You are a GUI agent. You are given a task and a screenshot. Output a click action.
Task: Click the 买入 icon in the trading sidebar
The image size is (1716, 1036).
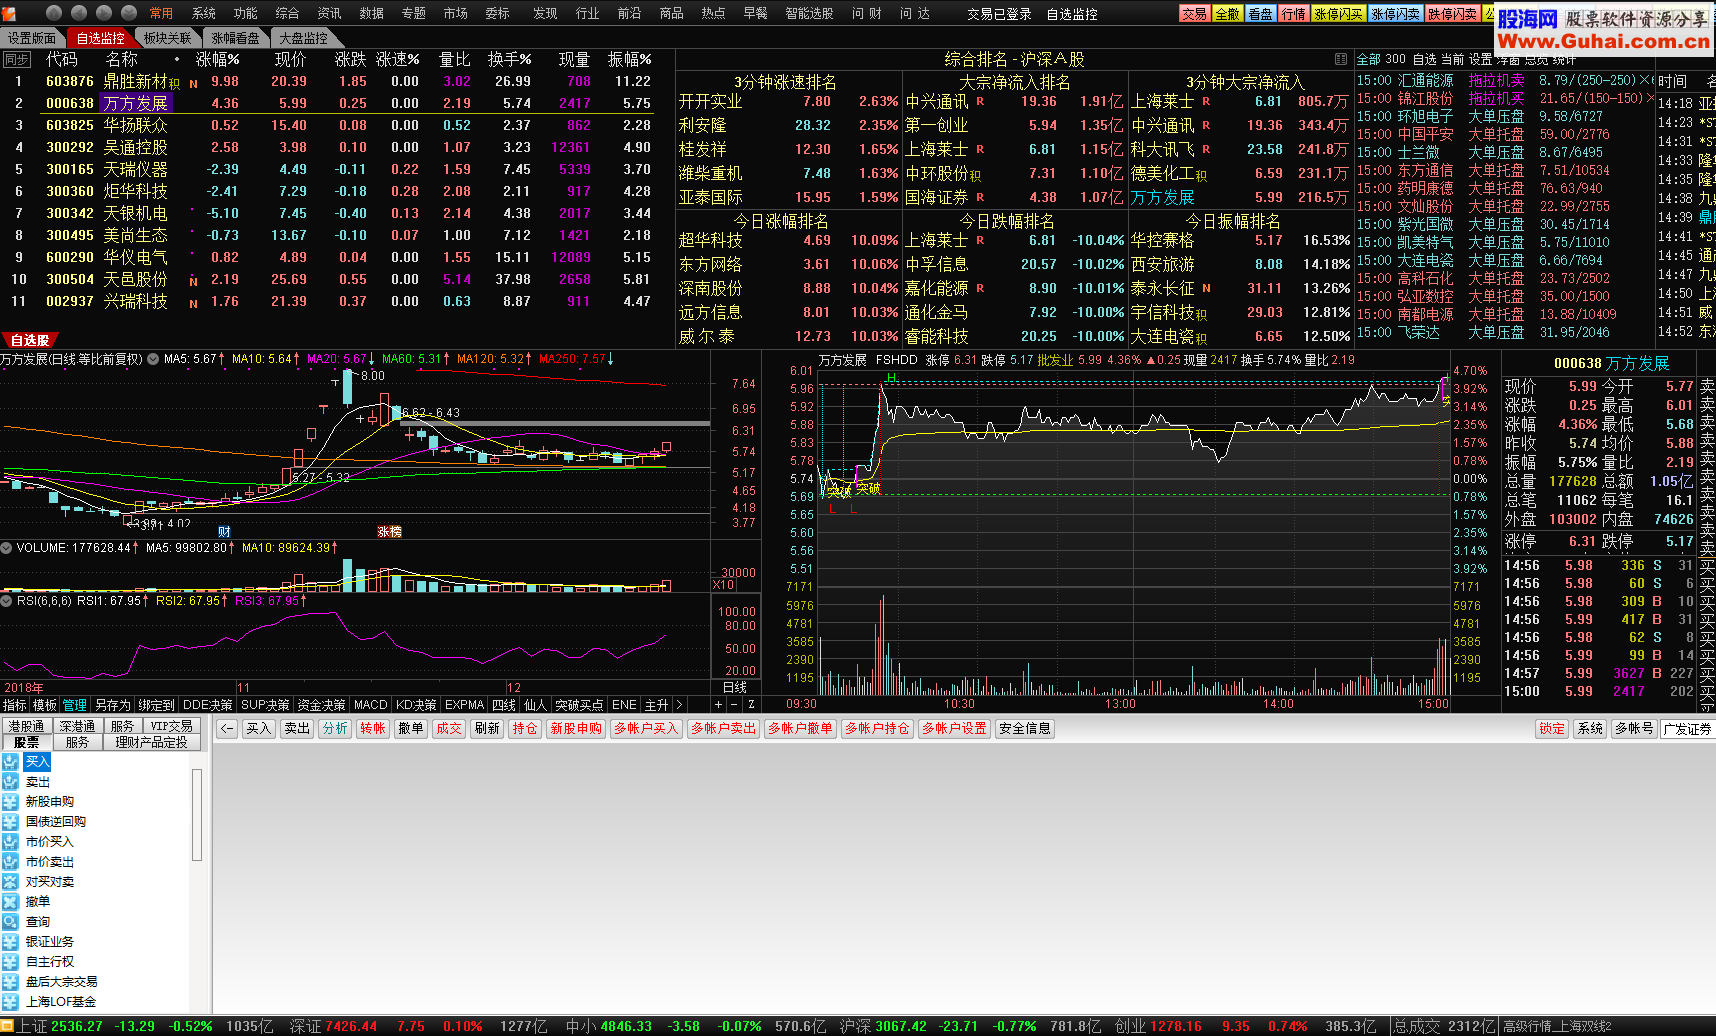[10, 762]
